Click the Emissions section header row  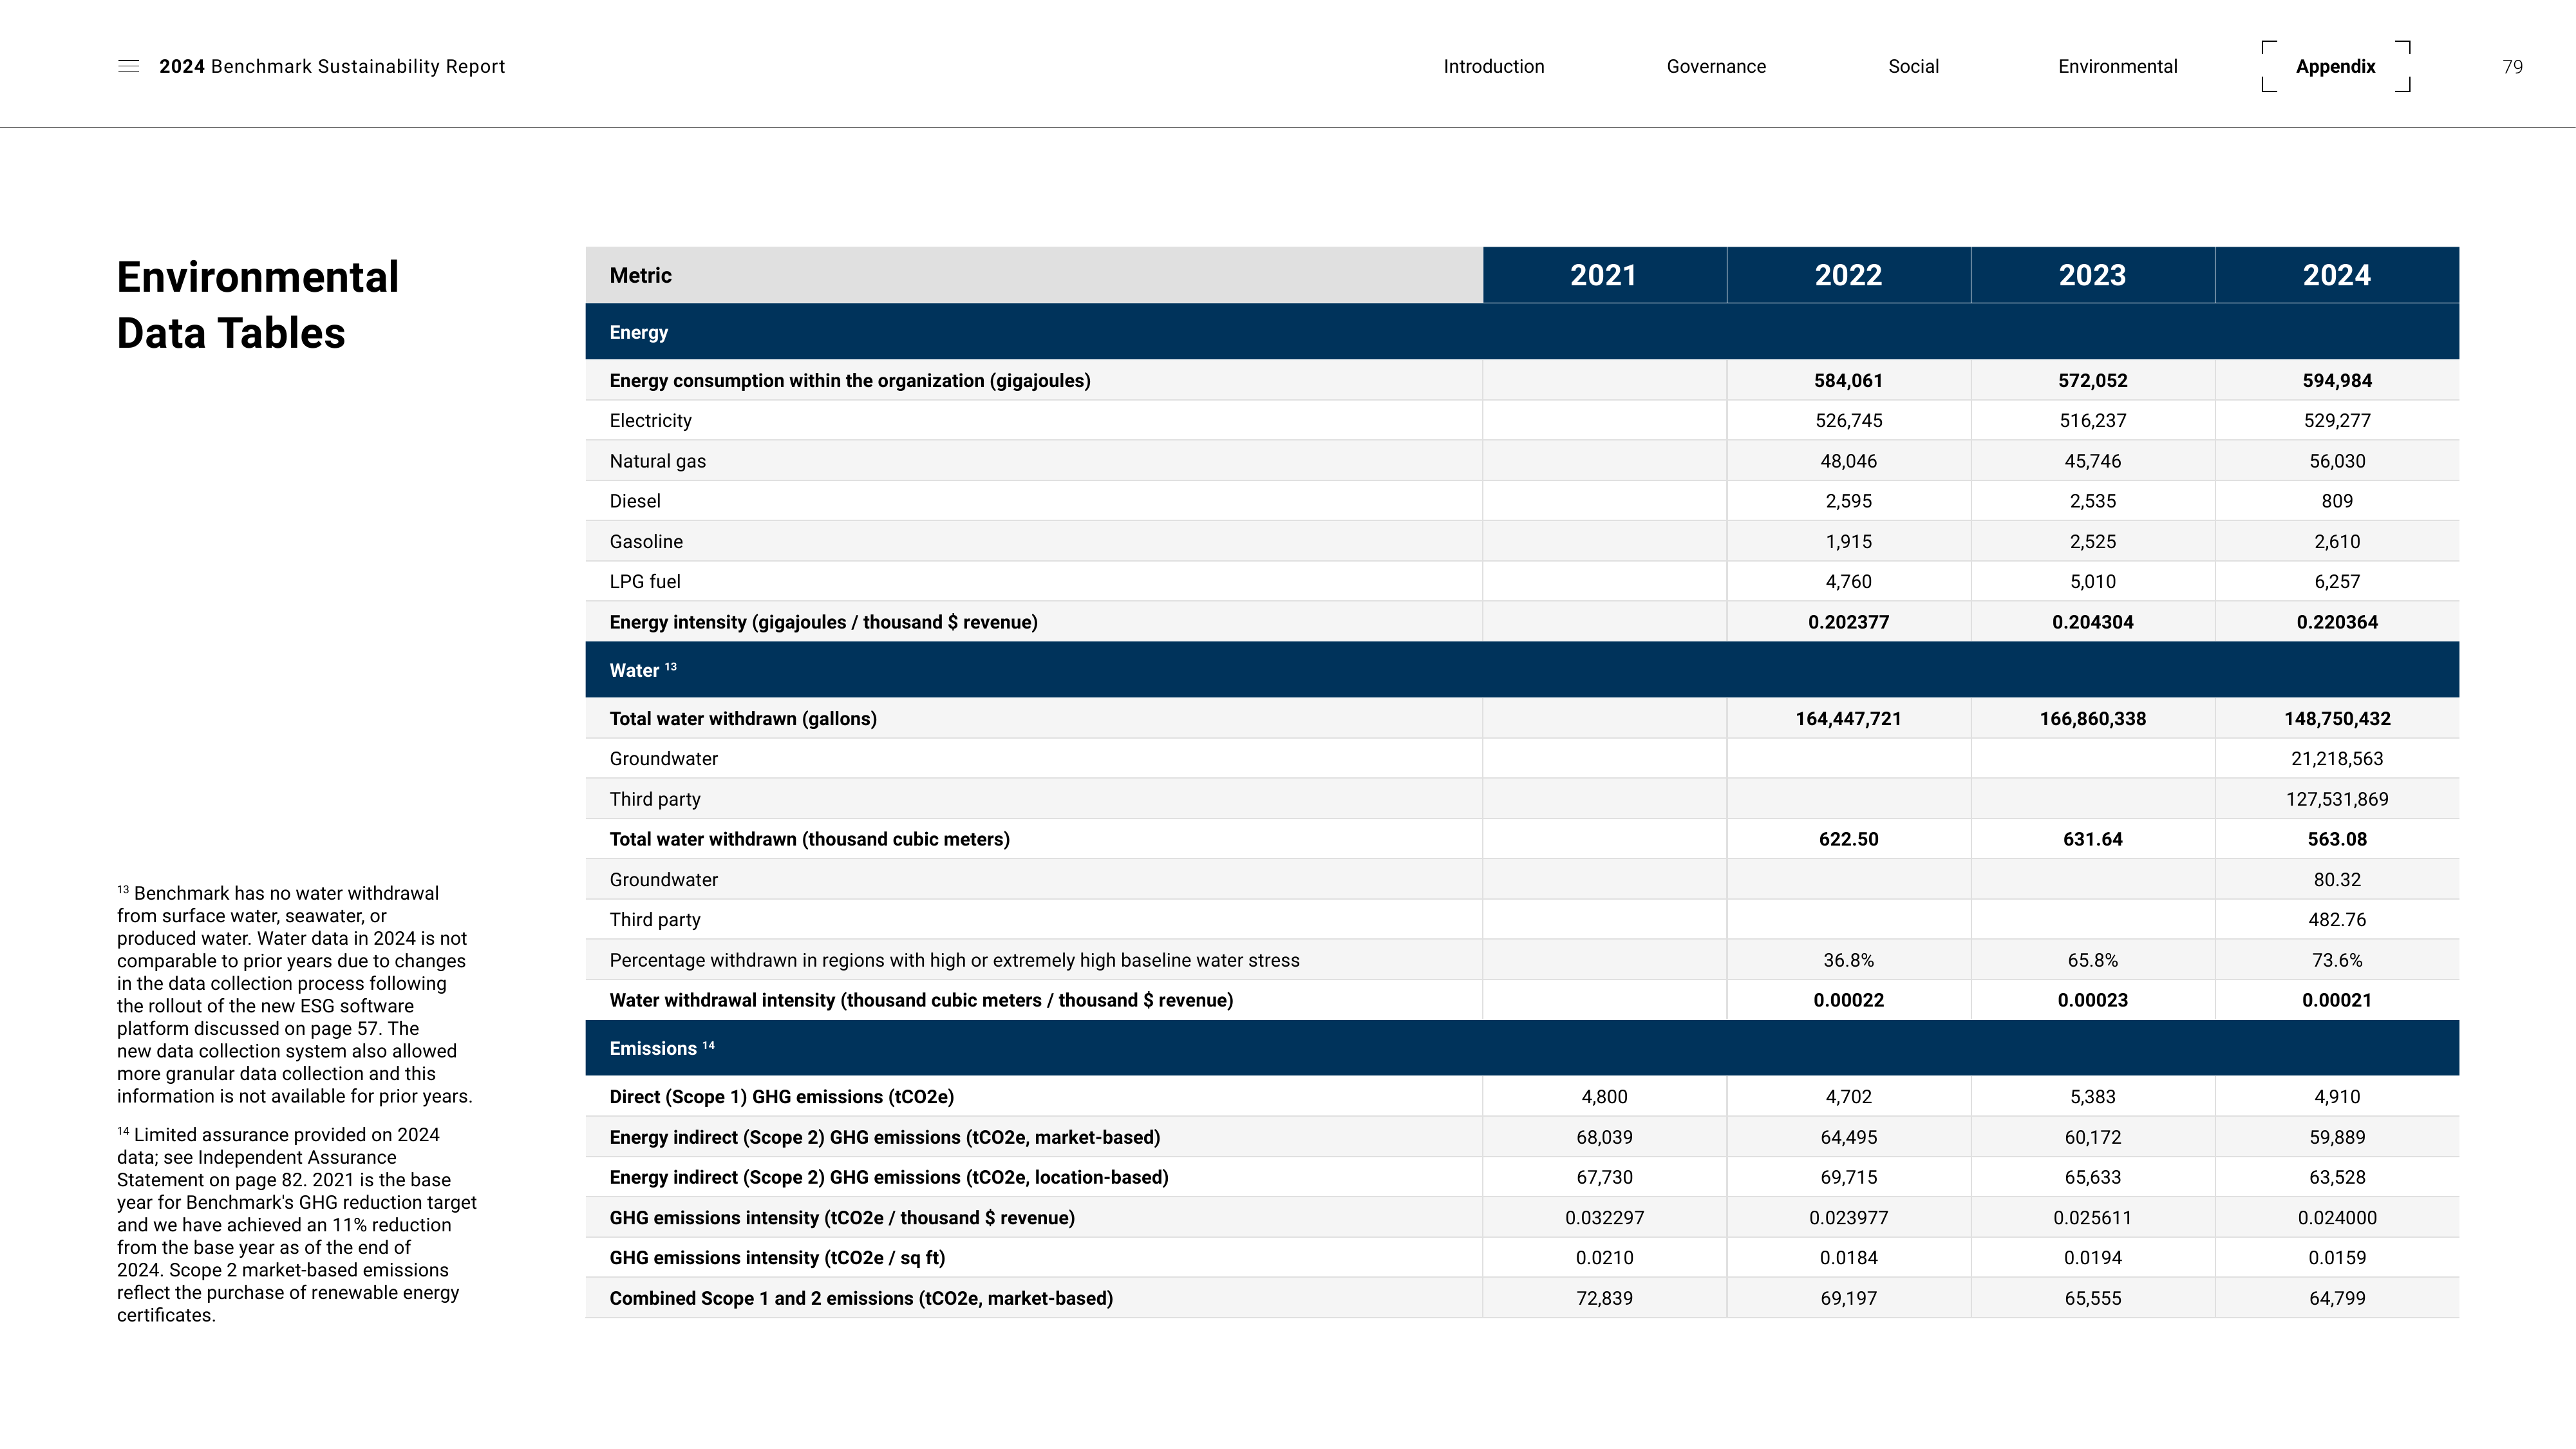[1522, 1048]
